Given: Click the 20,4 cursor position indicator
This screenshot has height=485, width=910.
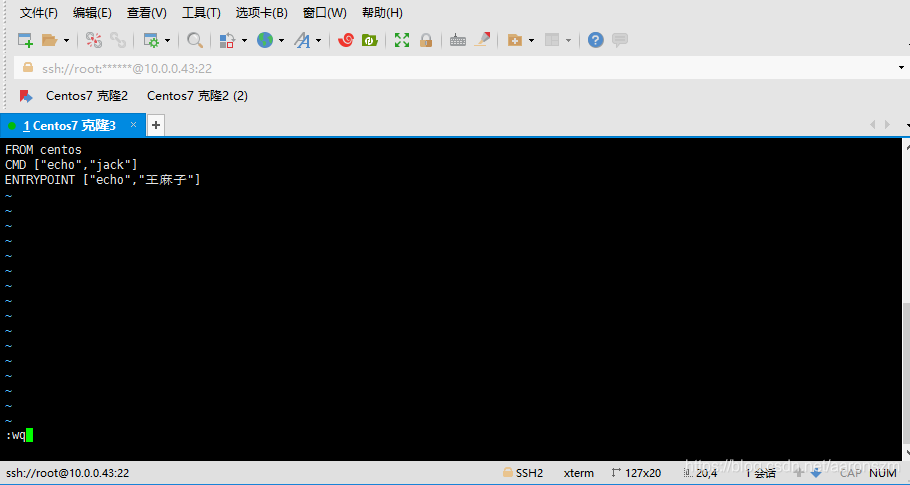Looking at the screenshot, I should pyautogui.click(x=701, y=473).
